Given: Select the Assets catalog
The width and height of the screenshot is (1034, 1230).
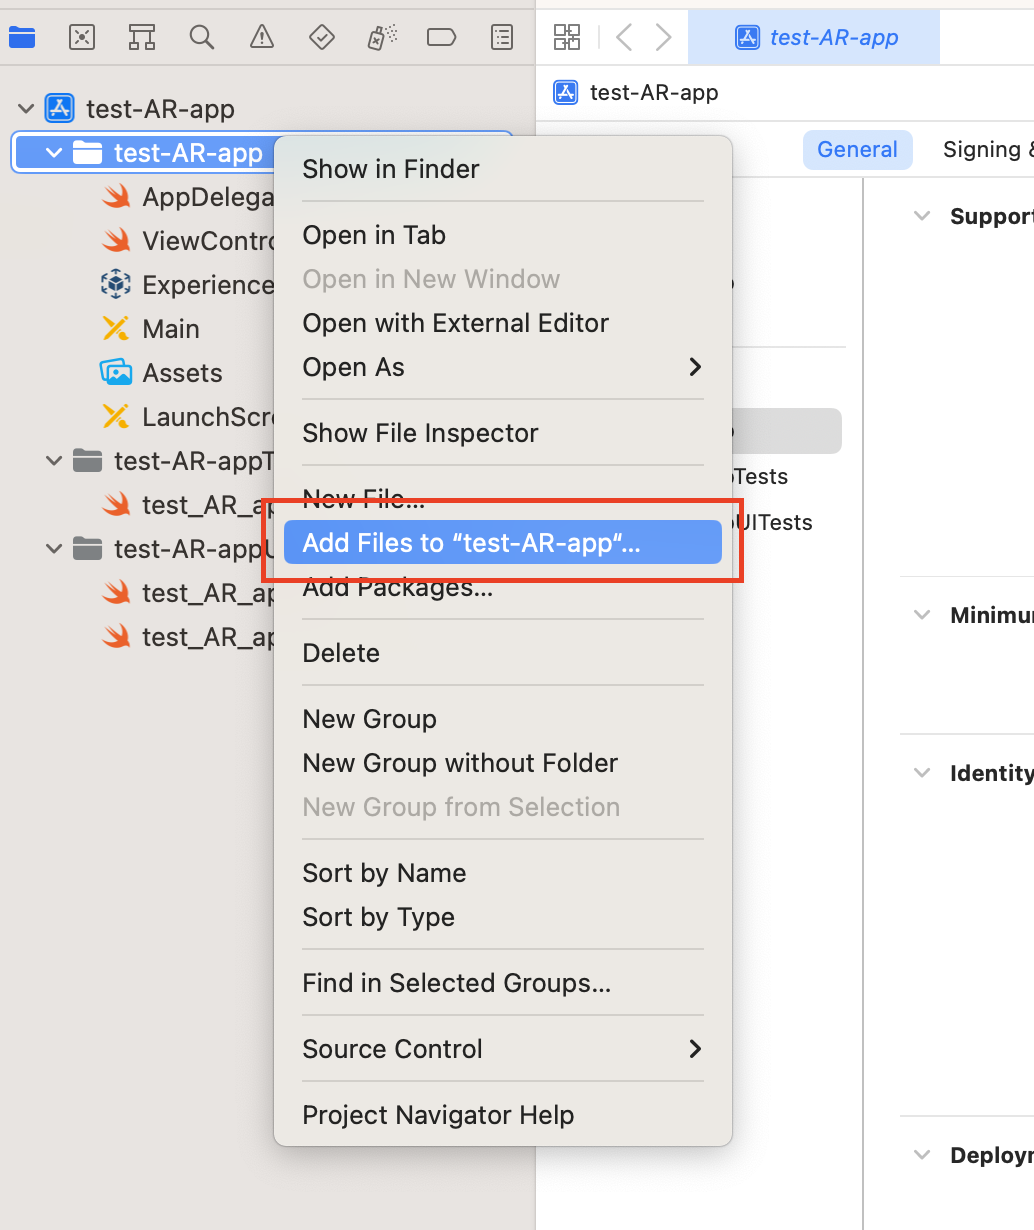Looking at the screenshot, I should pyautogui.click(x=161, y=373).
